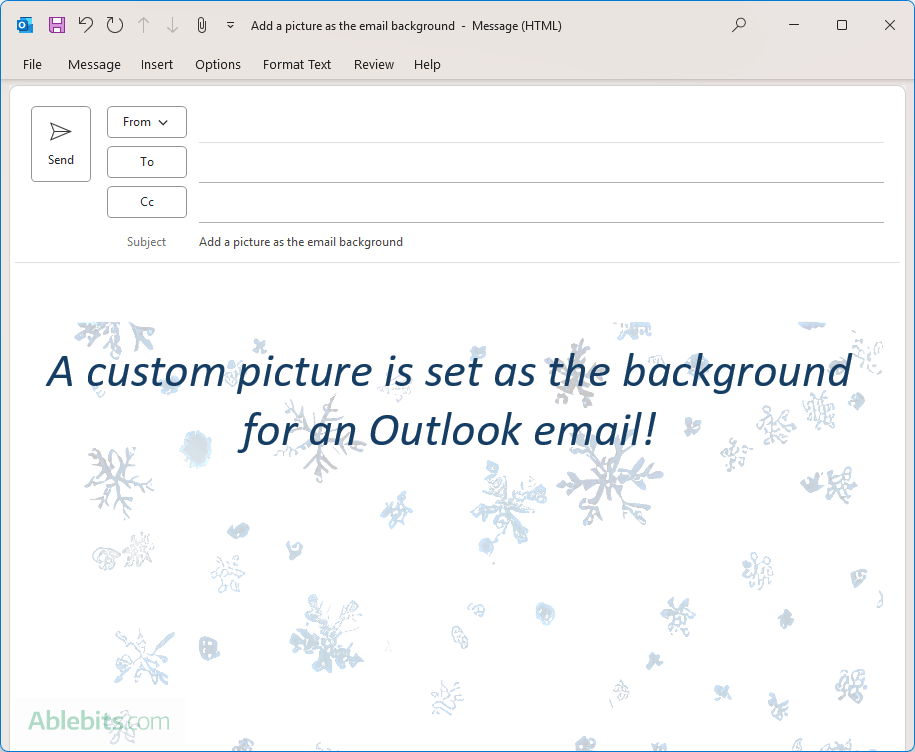915x752 pixels.
Task: Open the File menu
Action: (x=32, y=64)
